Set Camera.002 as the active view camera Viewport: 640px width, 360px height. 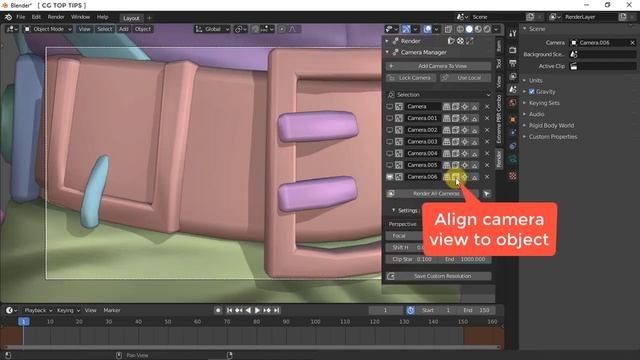[390, 130]
